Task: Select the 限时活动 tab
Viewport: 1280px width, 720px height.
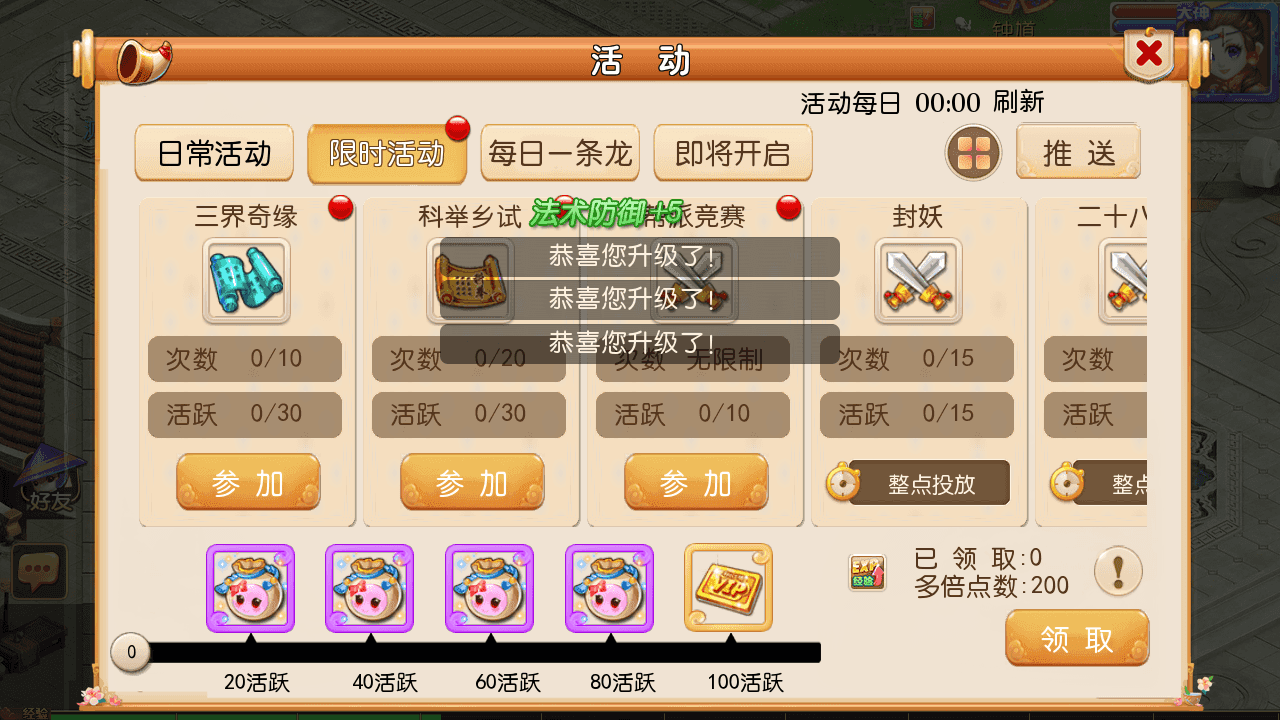Action: pos(387,154)
